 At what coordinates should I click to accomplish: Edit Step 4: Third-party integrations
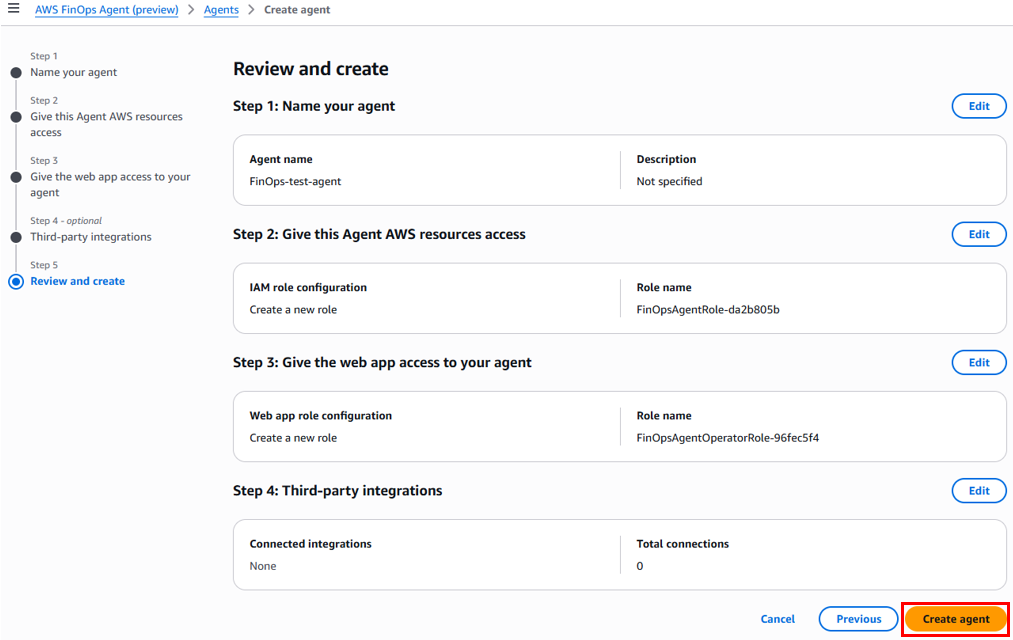(x=979, y=491)
